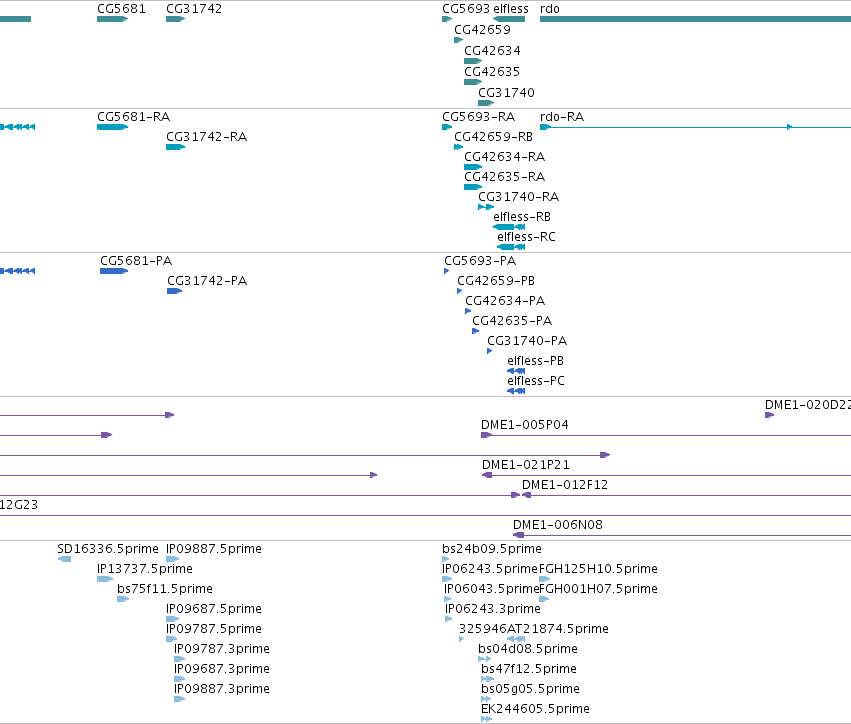Click the IP09887.3prime EST label

click(x=221, y=689)
